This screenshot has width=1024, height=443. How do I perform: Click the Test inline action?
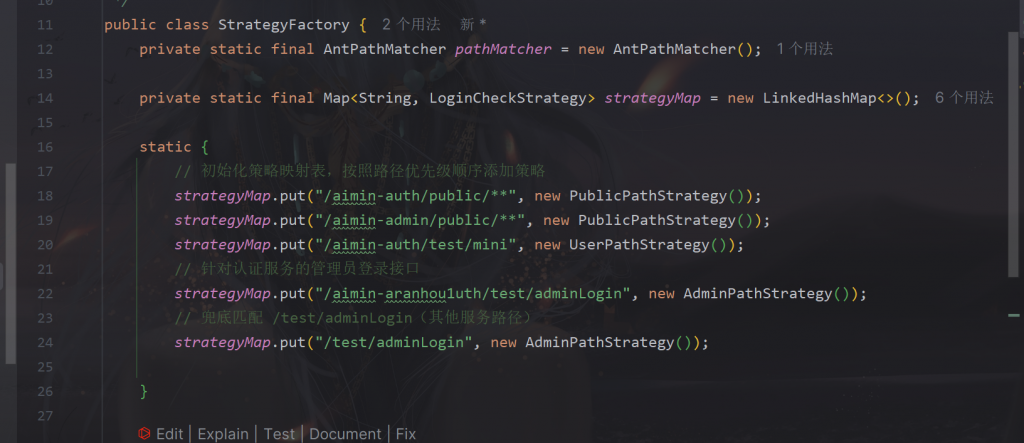(x=279, y=434)
